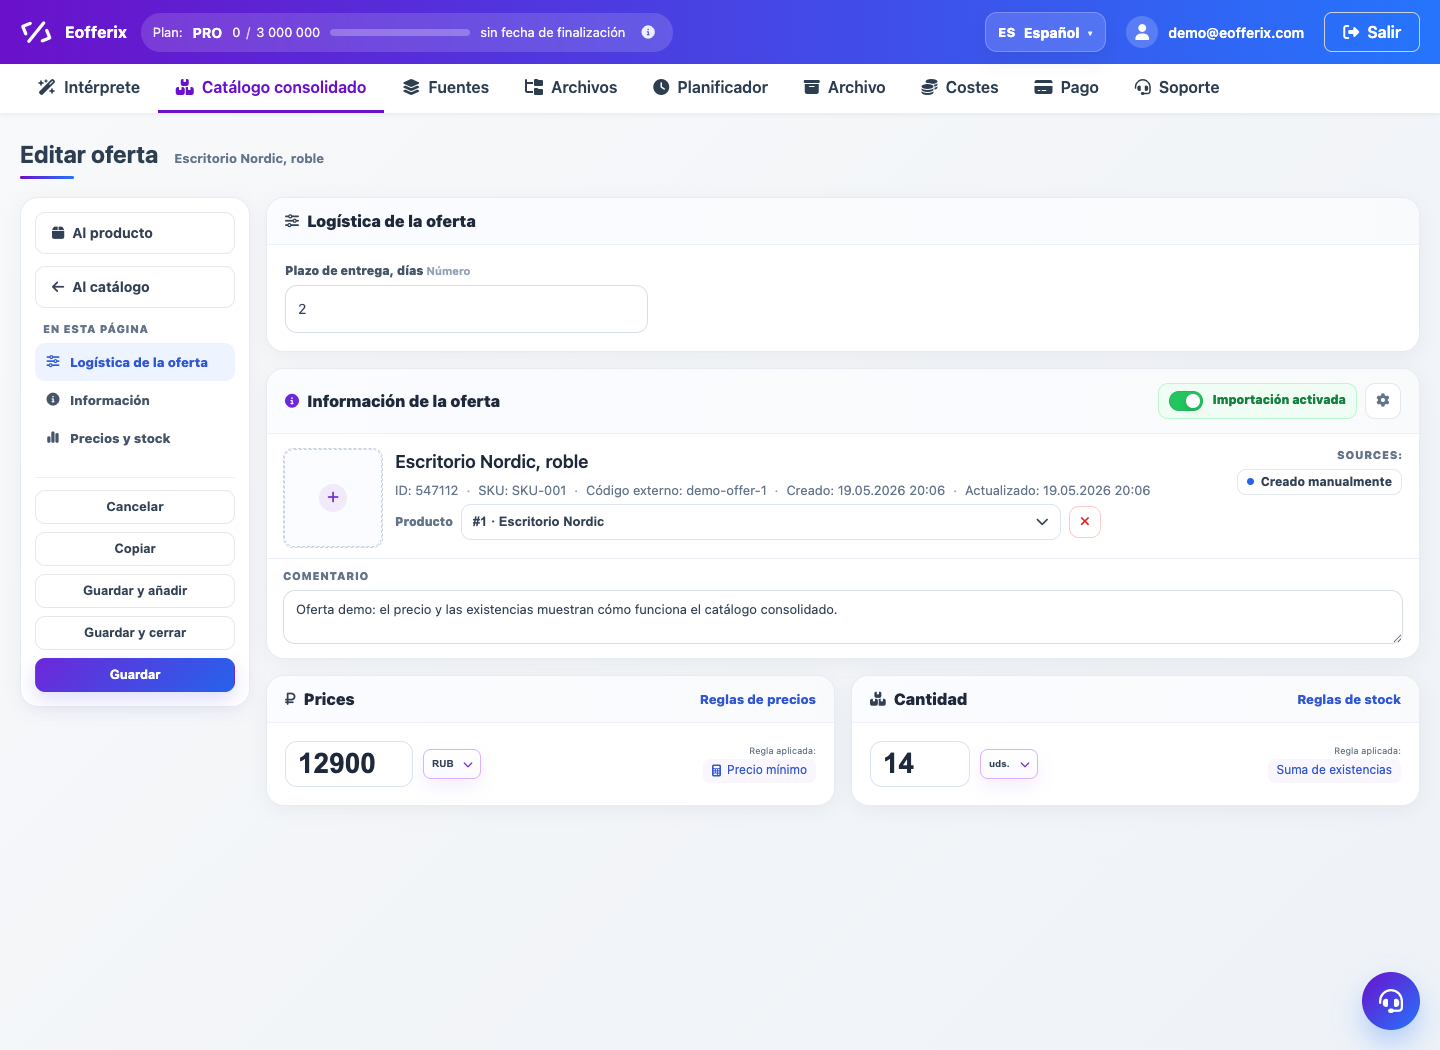The height and width of the screenshot is (1050, 1440).
Task: Click the 'Escritorio Nordic, roble' offer title
Action: [491, 462]
